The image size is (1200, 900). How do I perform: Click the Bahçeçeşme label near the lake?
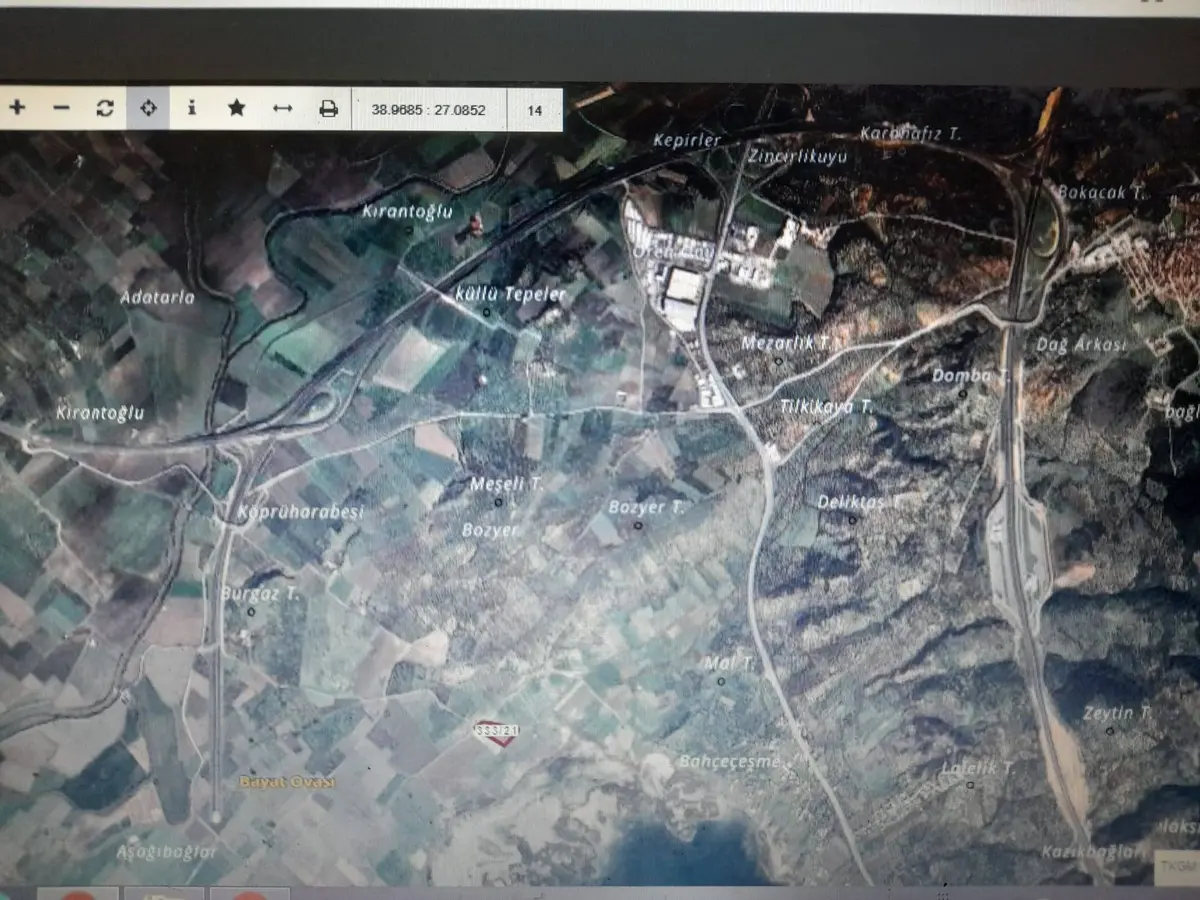(729, 762)
